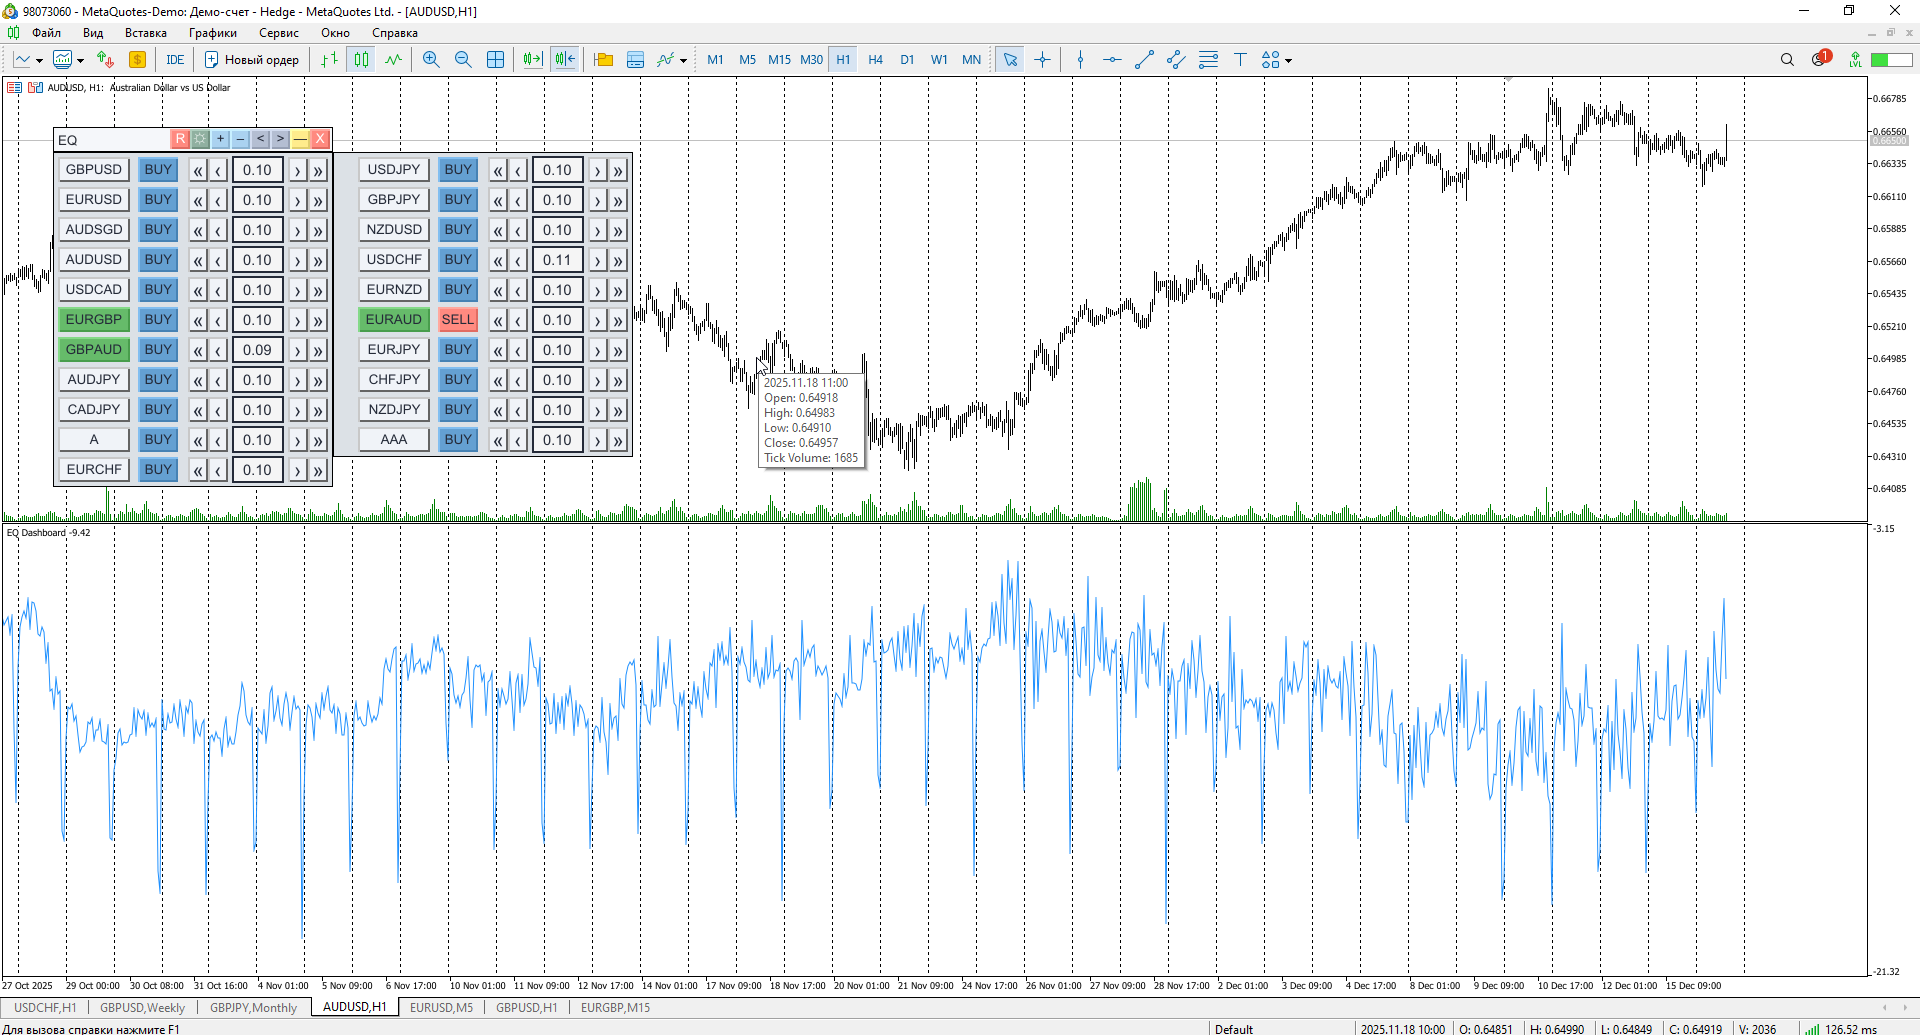Toggle chart shift from right border

[x=565, y=60]
